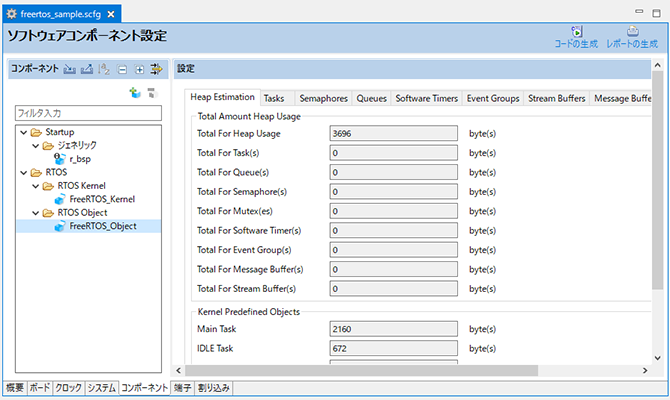Click the レポートの生成 generate report icon
This screenshot has height=400, width=670.
pyautogui.click(x=632, y=32)
